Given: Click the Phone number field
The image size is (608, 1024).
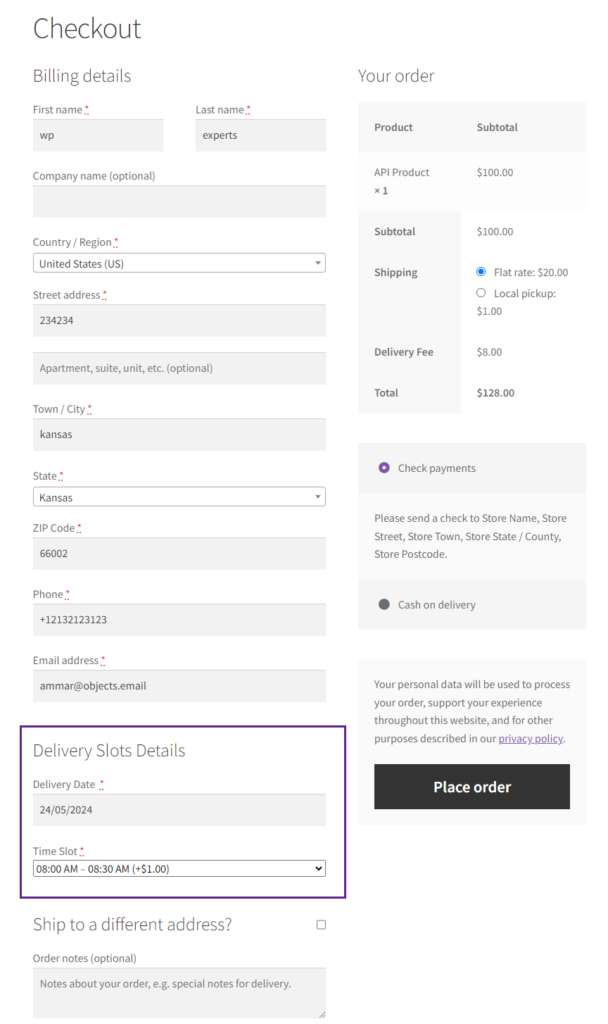Looking at the screenshot, I should [x=179, y=620].
